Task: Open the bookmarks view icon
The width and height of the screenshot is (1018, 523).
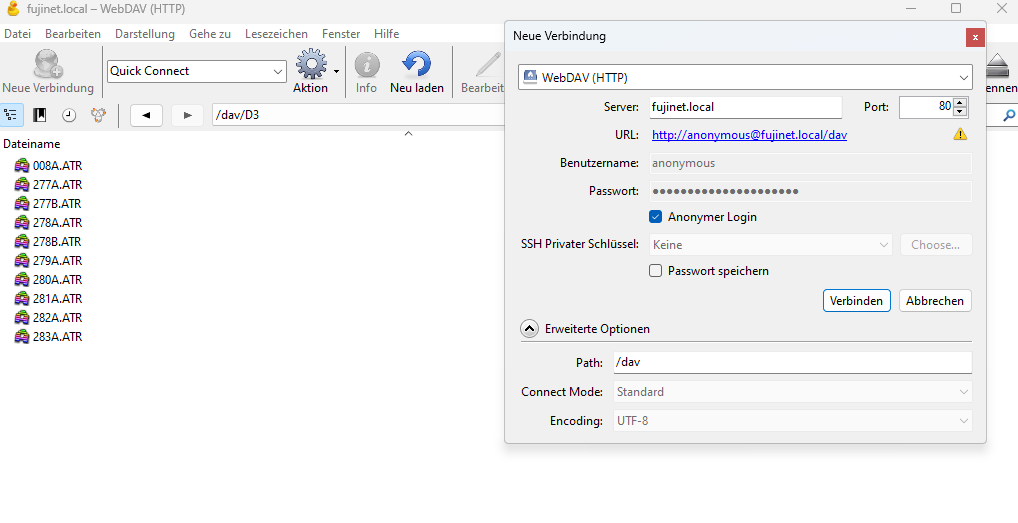Action: (x=40, y=115)
